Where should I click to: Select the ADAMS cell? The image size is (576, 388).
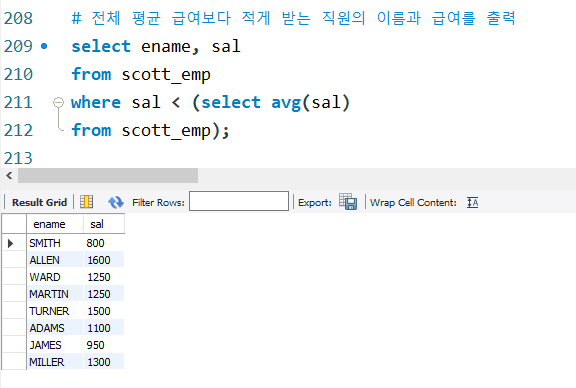(55, 328)
